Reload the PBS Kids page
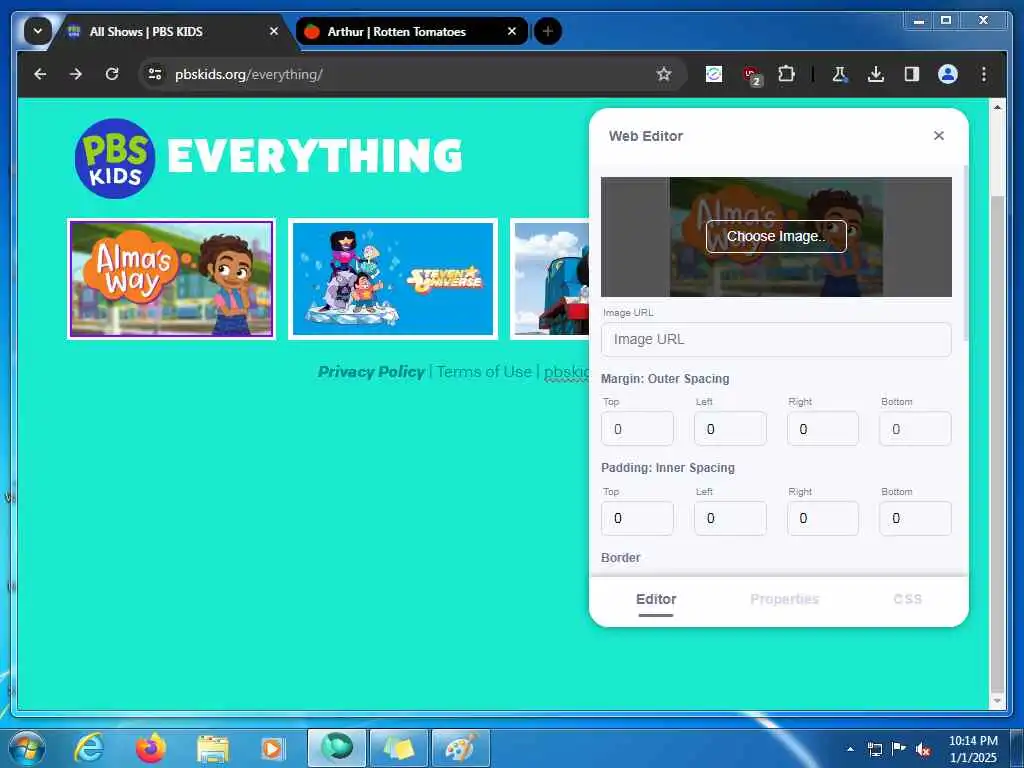1024x768 pixels. click(112, 74)
